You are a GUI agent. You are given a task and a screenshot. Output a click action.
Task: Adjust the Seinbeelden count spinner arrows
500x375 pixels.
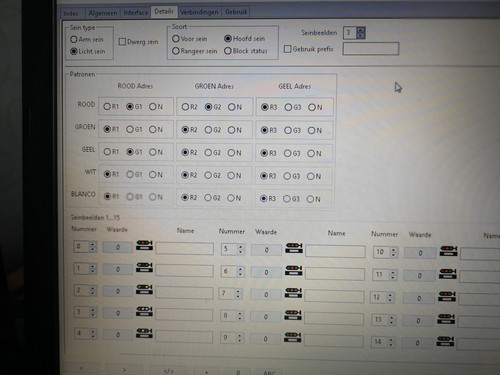point(361,33)
